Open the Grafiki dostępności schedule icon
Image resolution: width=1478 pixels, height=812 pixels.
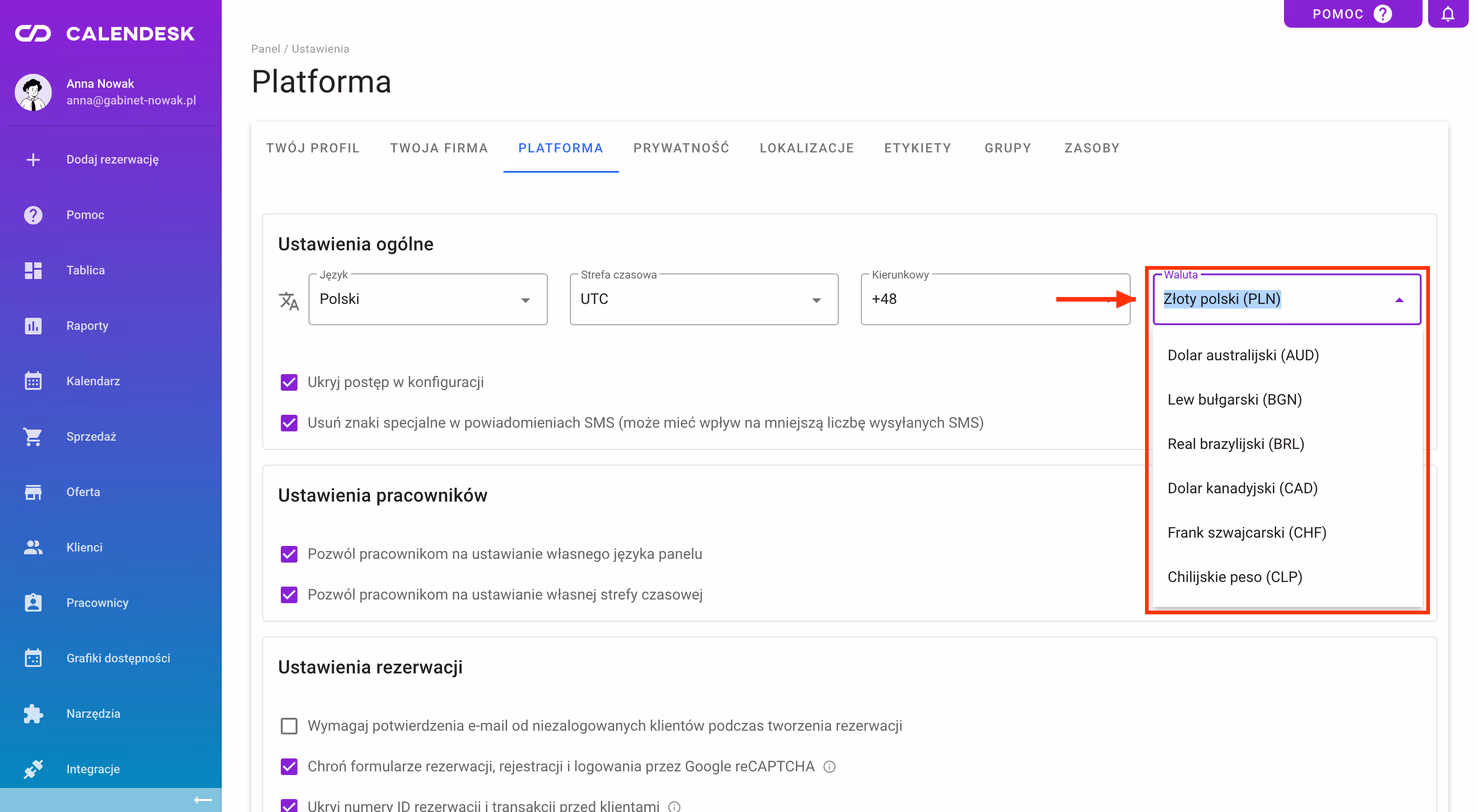[x=33, y=658]
